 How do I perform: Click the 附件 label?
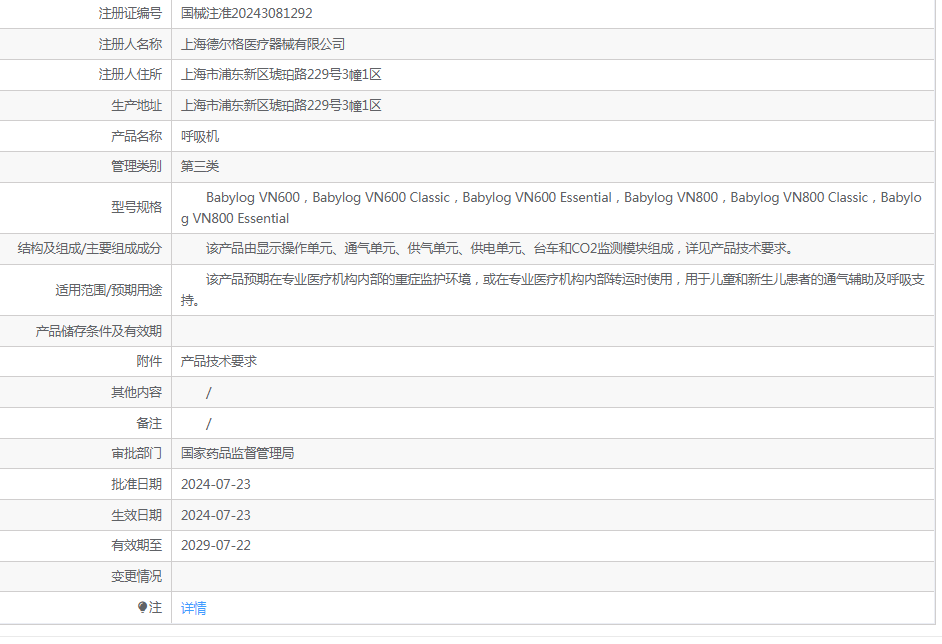point(149,361)
